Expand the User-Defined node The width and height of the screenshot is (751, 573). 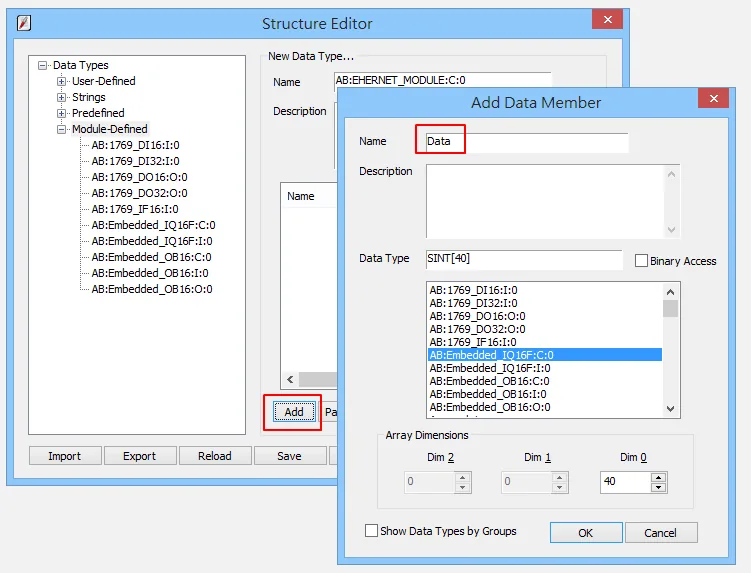point(61,81)
